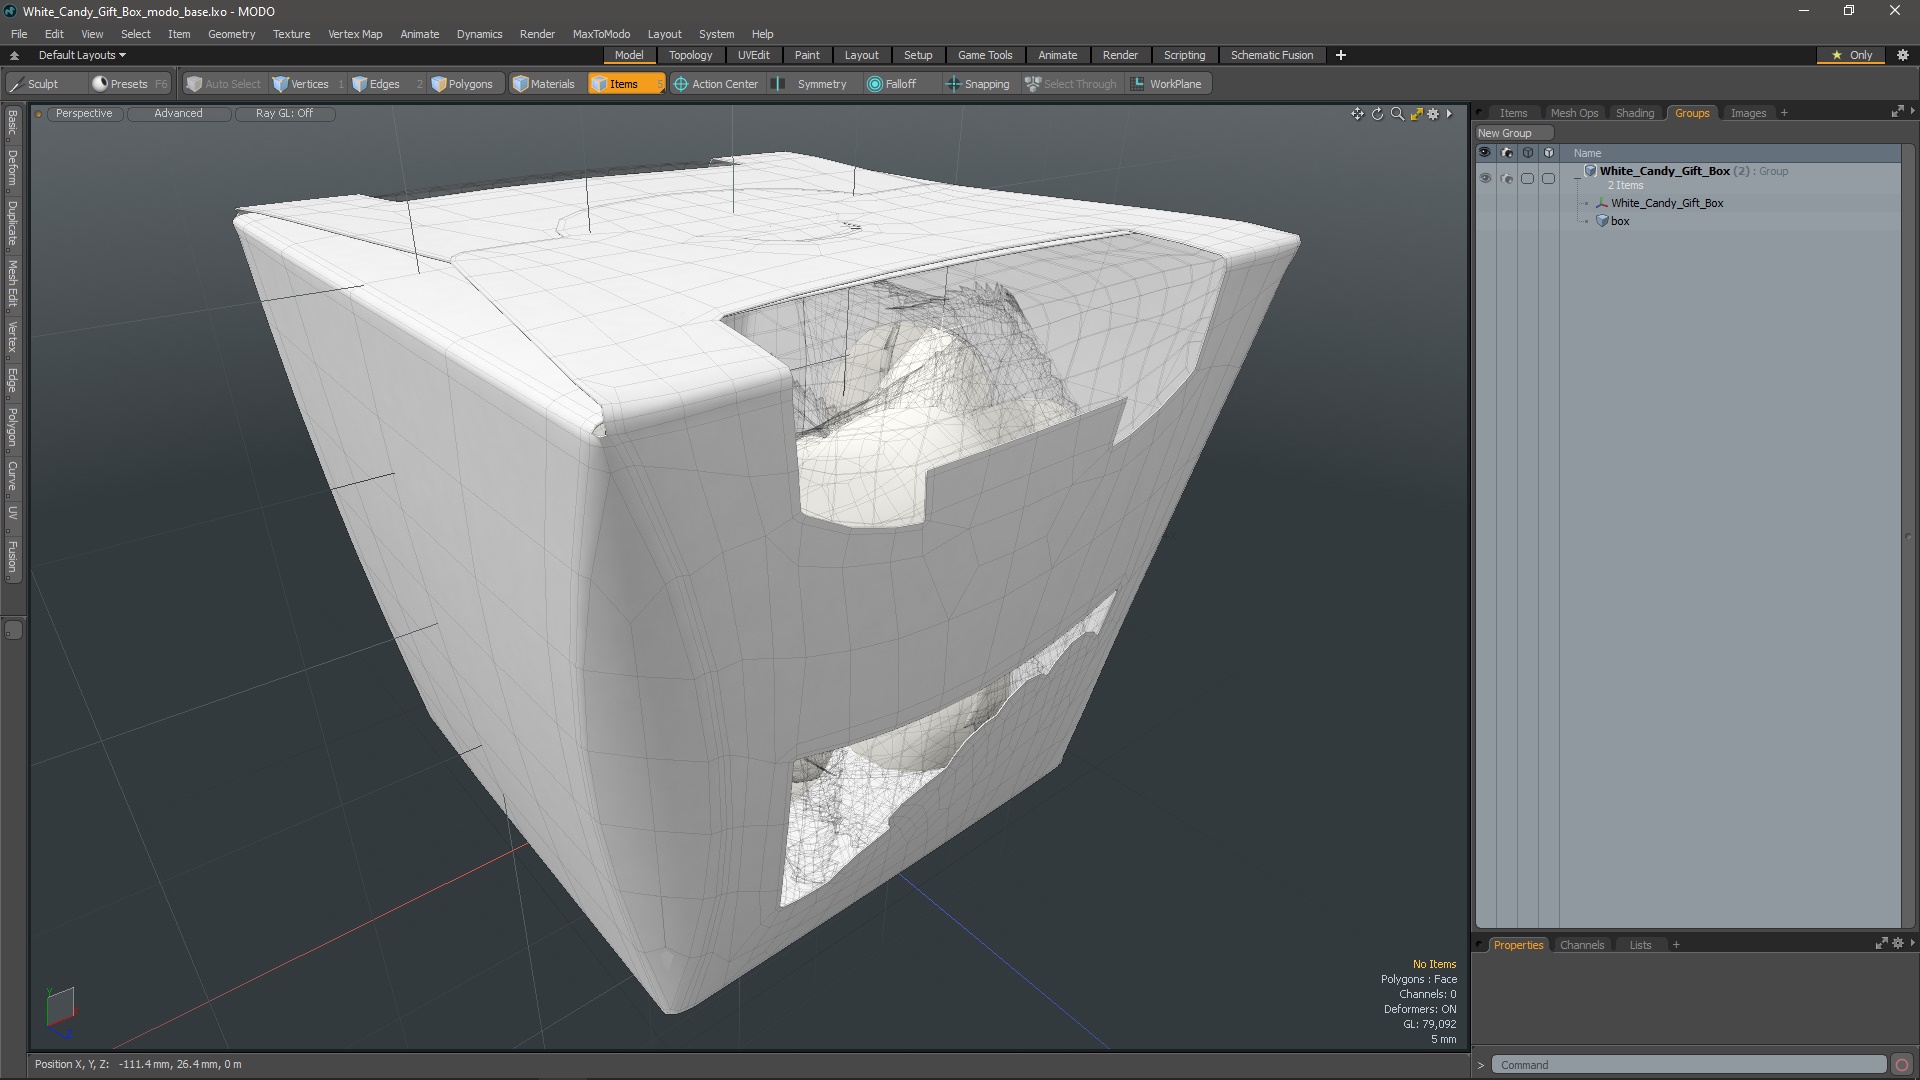Click the viewport zoom magnifier icon
Screen dimensions: 1920x1080
click(1397, 114)
